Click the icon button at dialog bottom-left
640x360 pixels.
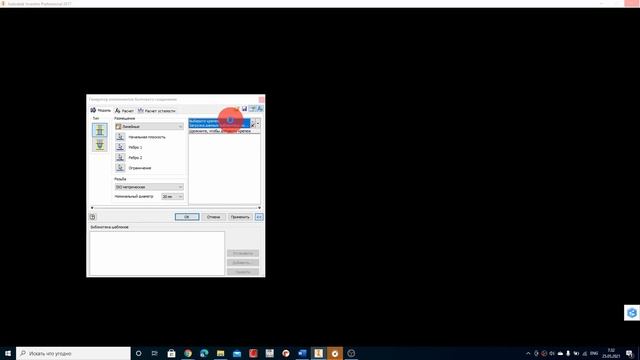point(93,217)
